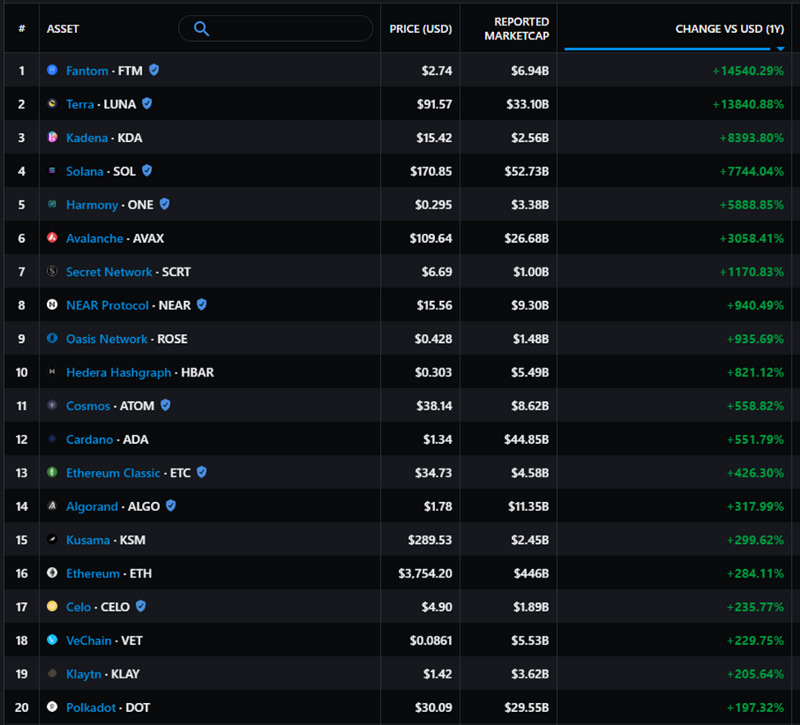Click the Kadena coin logo icon
The width and height of the screenshot is (800, 725).
click(x=52, y=137)
